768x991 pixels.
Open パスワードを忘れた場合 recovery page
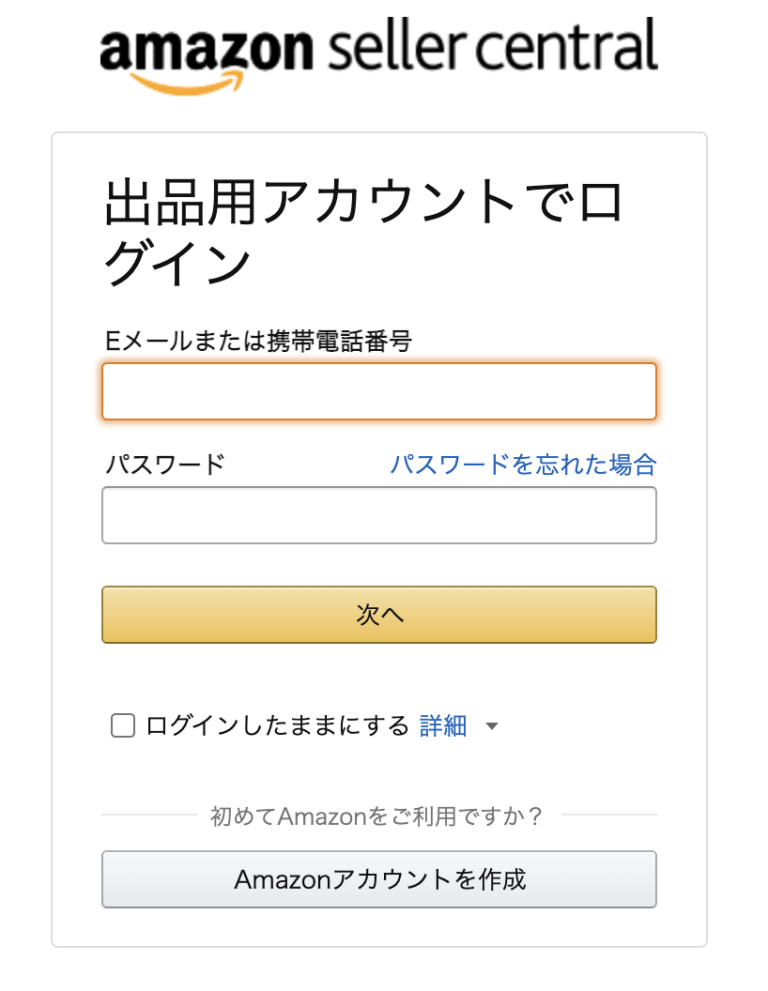524,464
